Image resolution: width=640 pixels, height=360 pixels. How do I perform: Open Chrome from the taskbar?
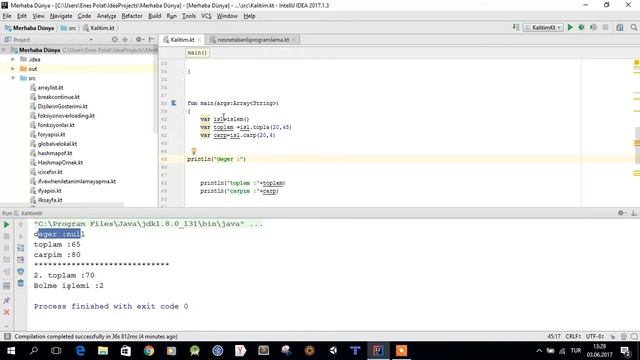click(x=149, y=351)
